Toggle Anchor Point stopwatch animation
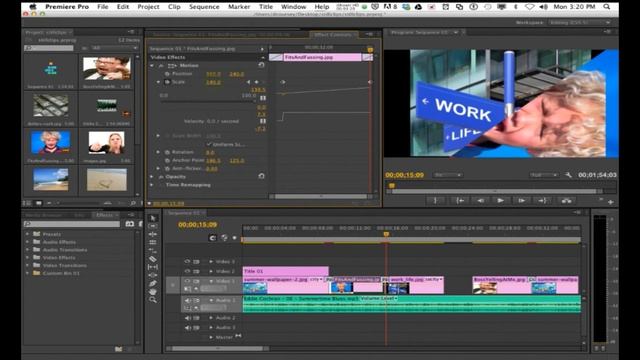640x360 pixels. click(167, 160)
